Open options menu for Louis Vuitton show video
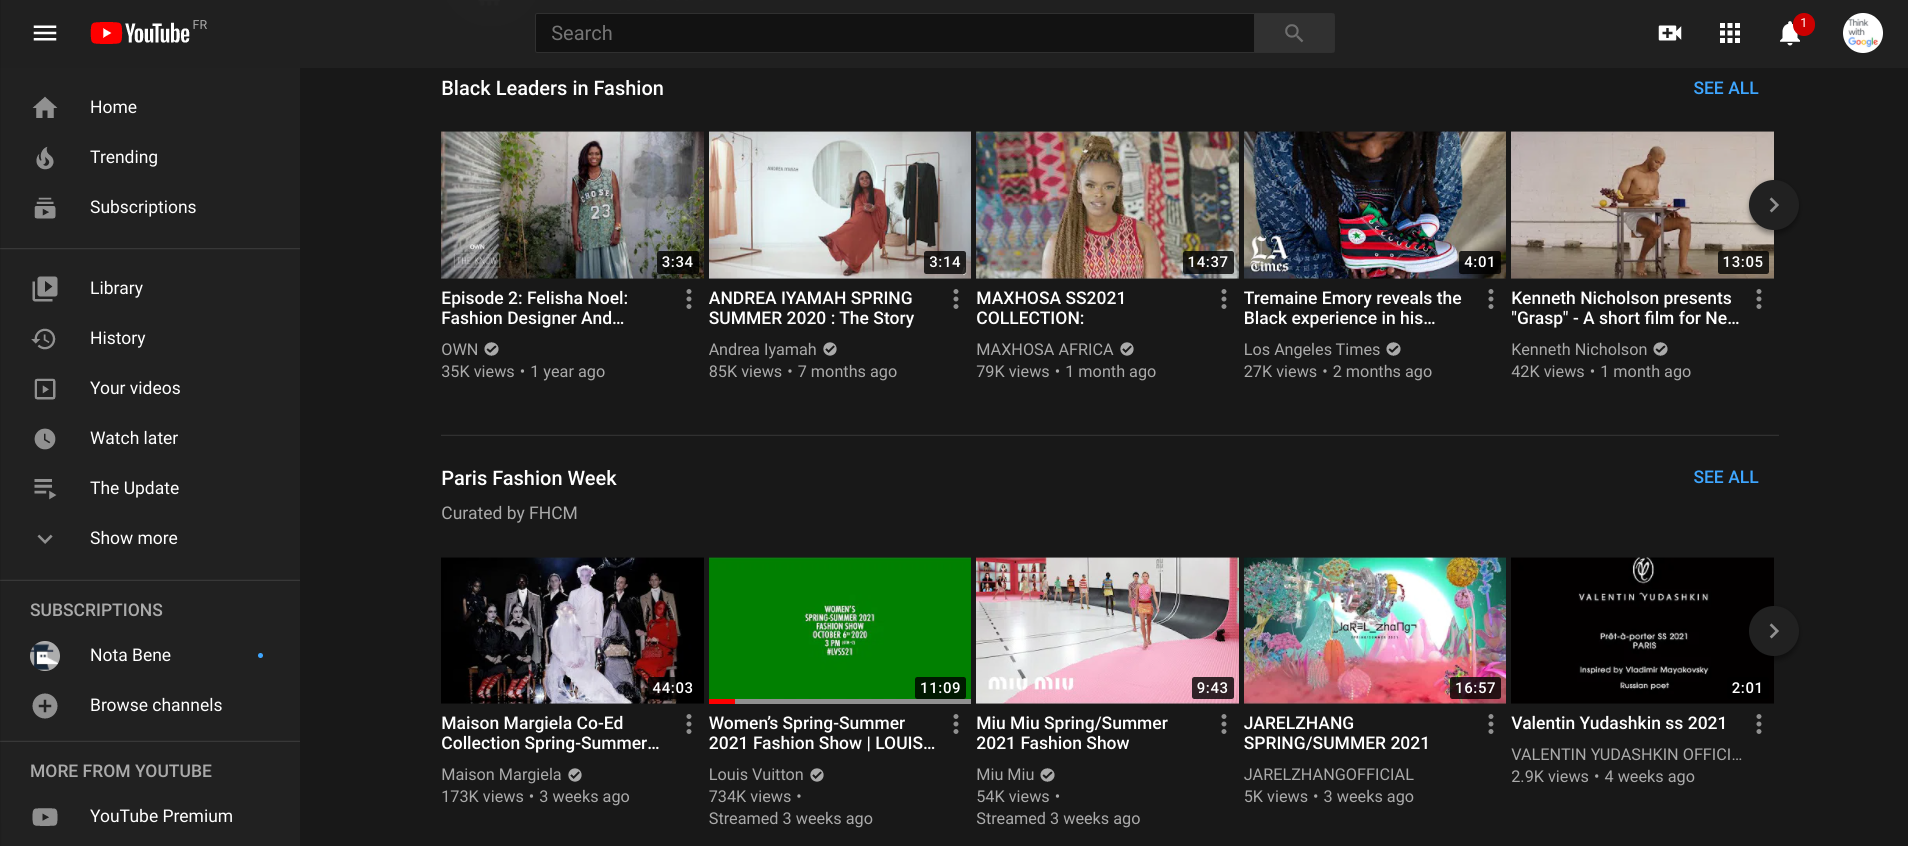The image size is (1908, 846). pyautogui.click(x=956, y=723)
